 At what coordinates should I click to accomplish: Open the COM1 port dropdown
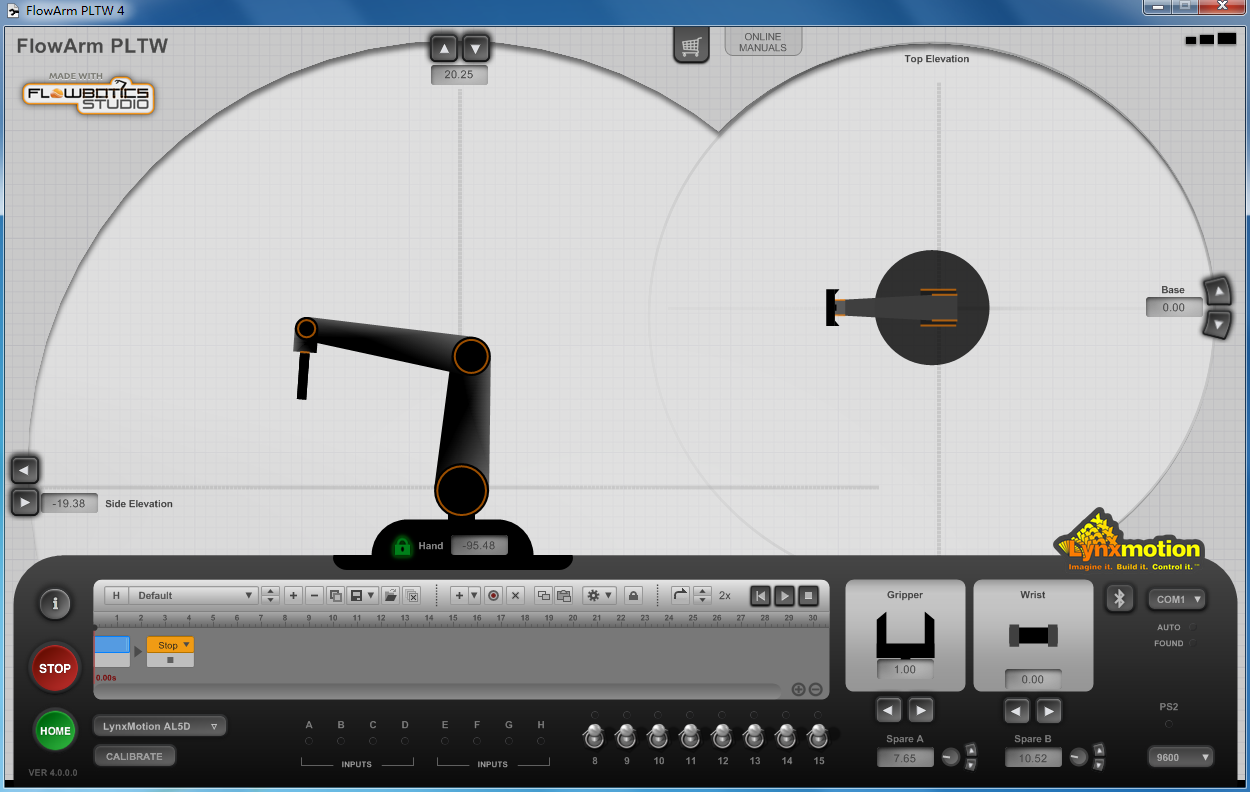click(x=1175, y=599)
